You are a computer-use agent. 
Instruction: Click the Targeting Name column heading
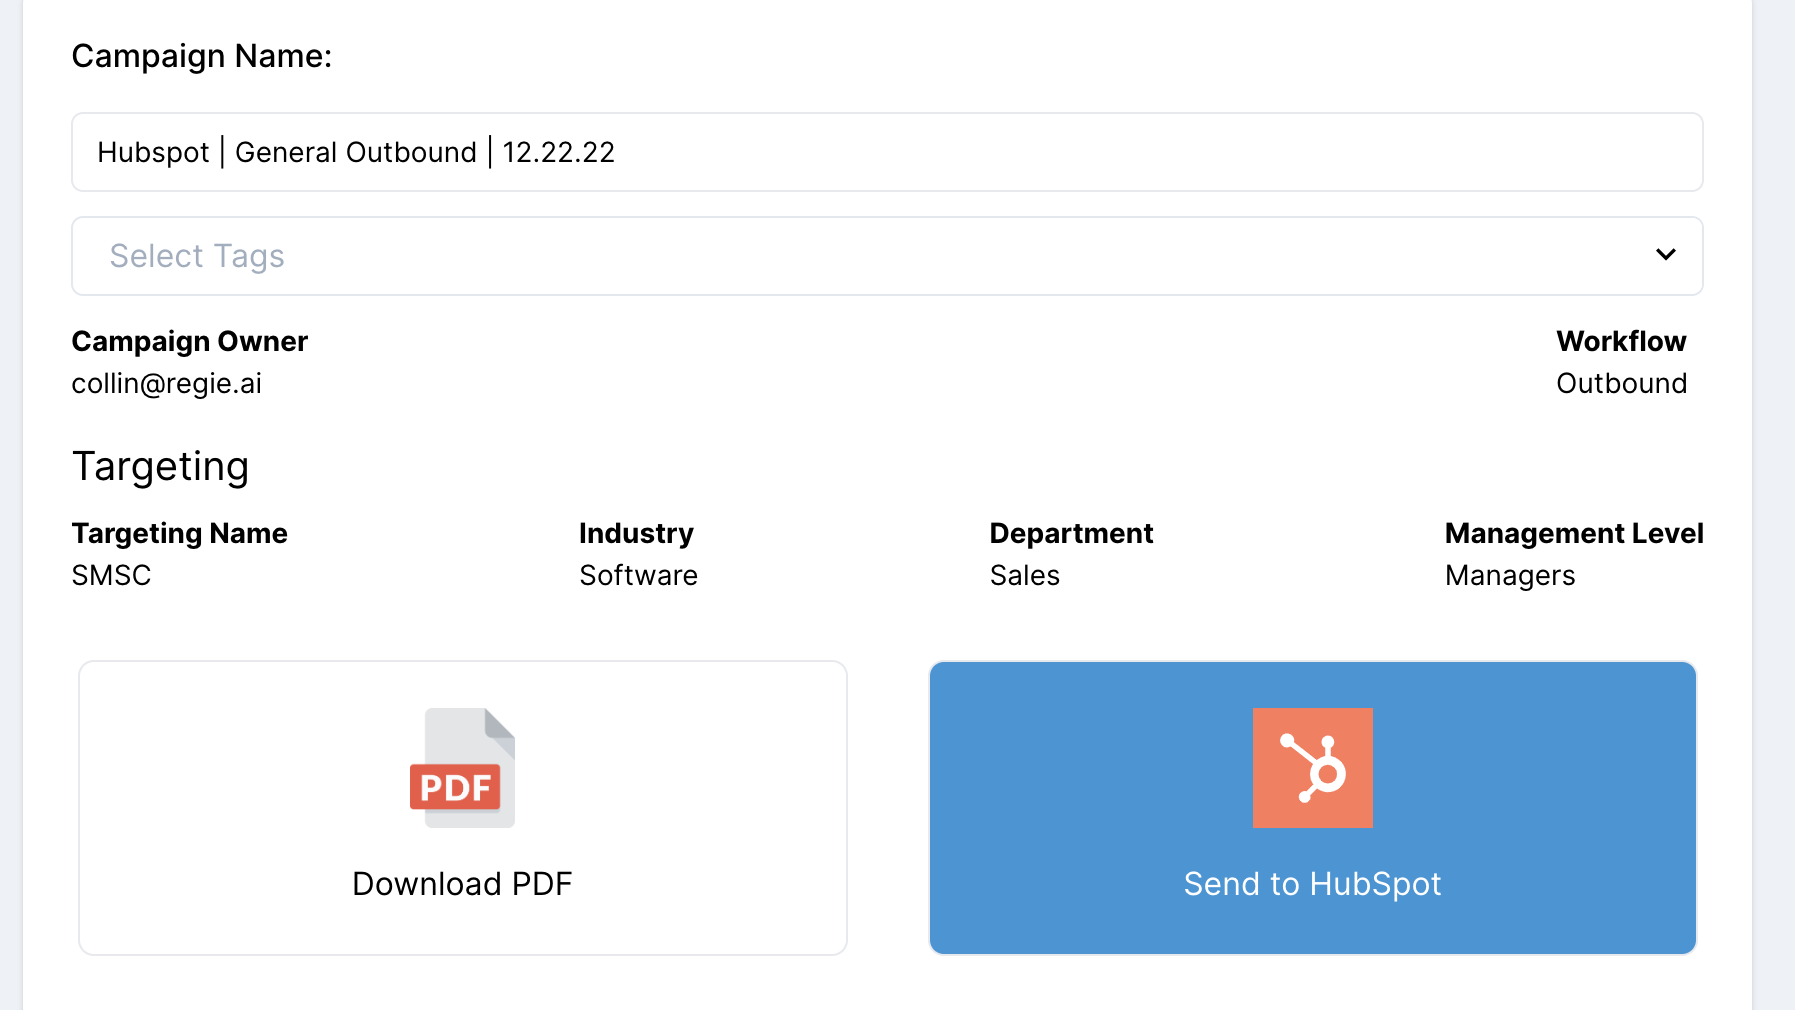(180, 534)
